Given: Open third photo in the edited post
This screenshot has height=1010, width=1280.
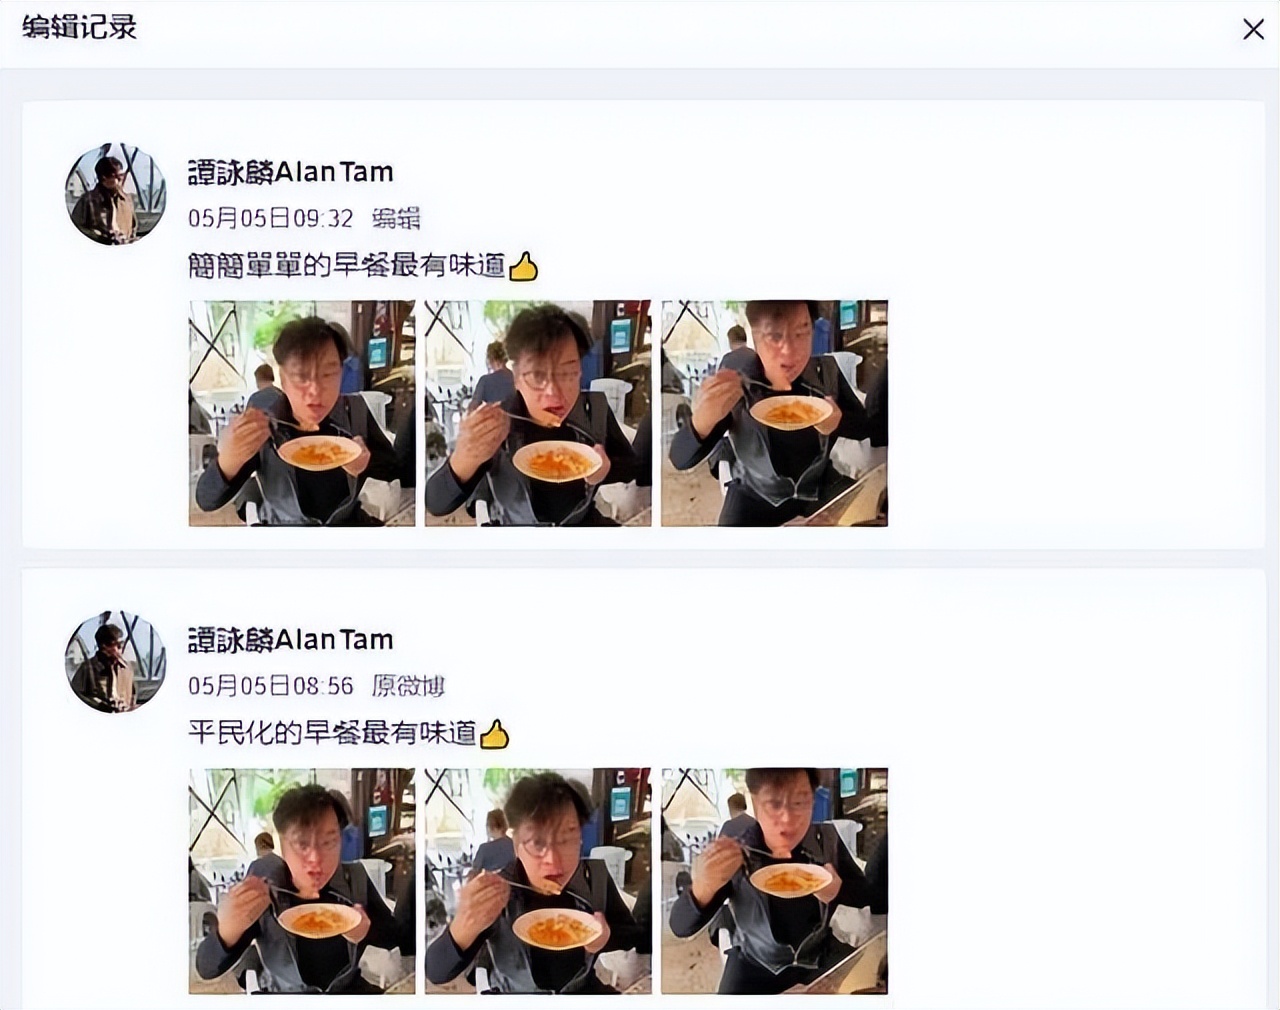Looking at the screenshot, I should click(x=774, y=413).
